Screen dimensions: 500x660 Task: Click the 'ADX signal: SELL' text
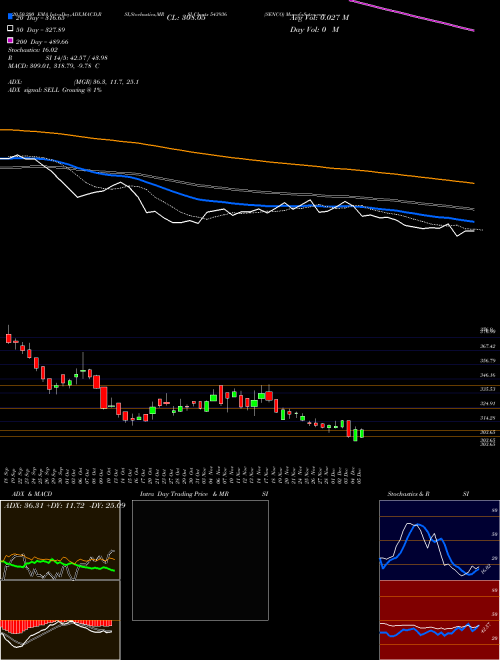tap(34, 90)
